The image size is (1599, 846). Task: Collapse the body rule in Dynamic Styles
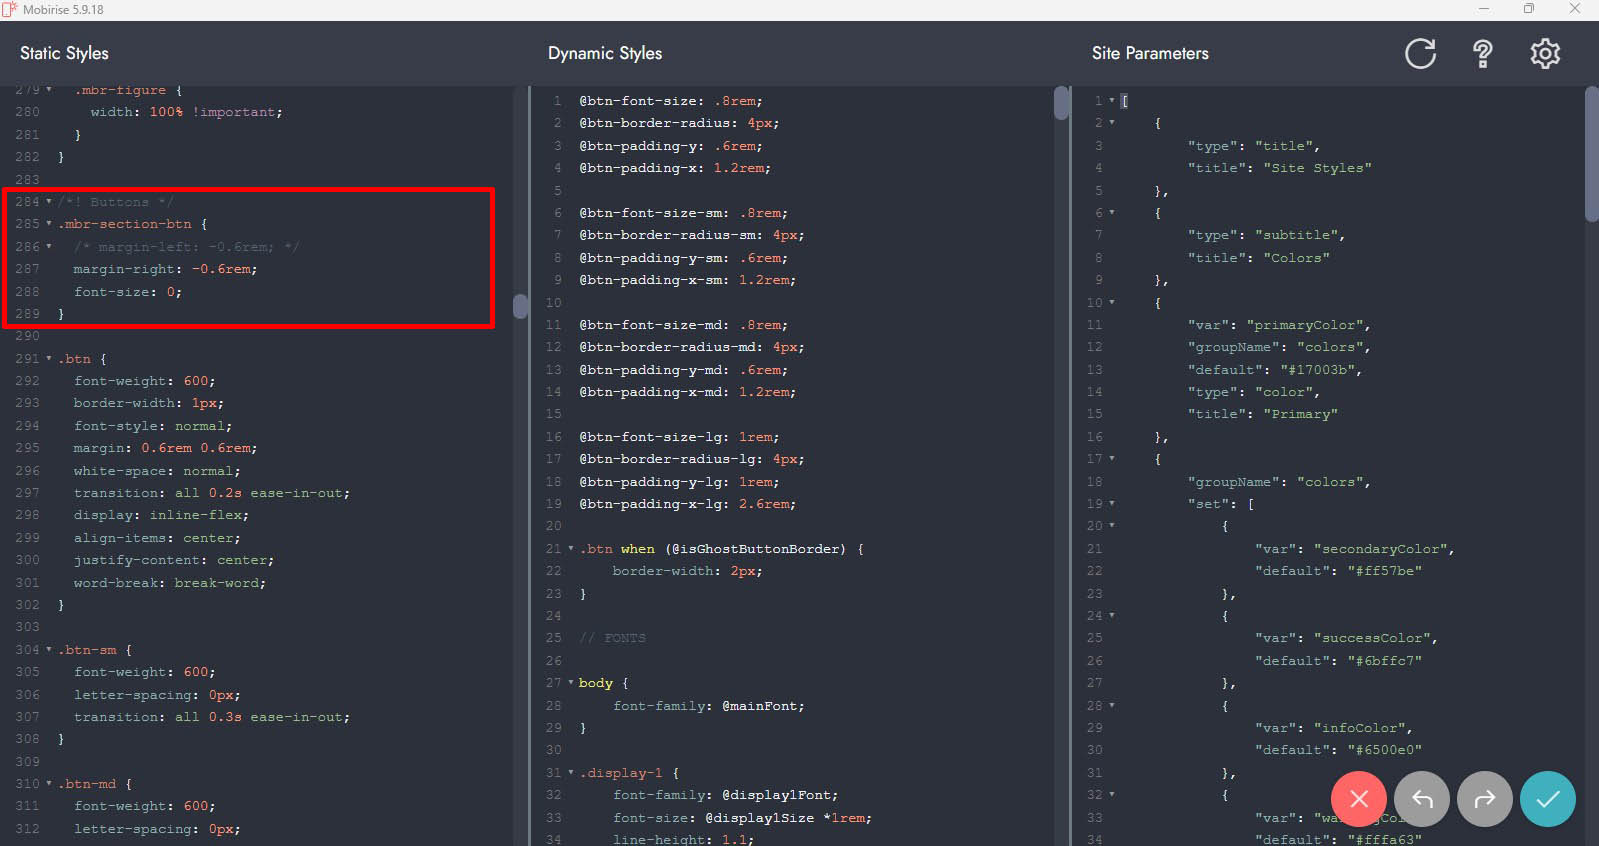click(571, 683)
